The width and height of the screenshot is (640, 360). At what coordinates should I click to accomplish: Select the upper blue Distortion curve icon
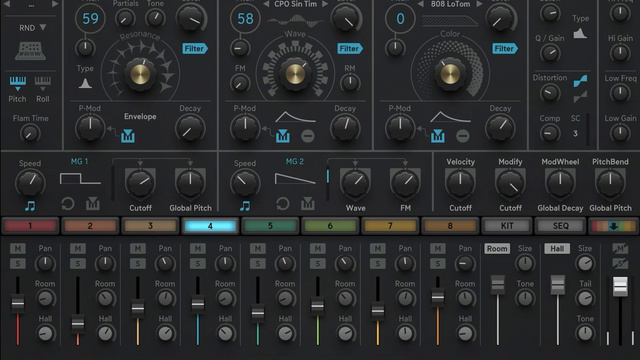coord(580,81)
